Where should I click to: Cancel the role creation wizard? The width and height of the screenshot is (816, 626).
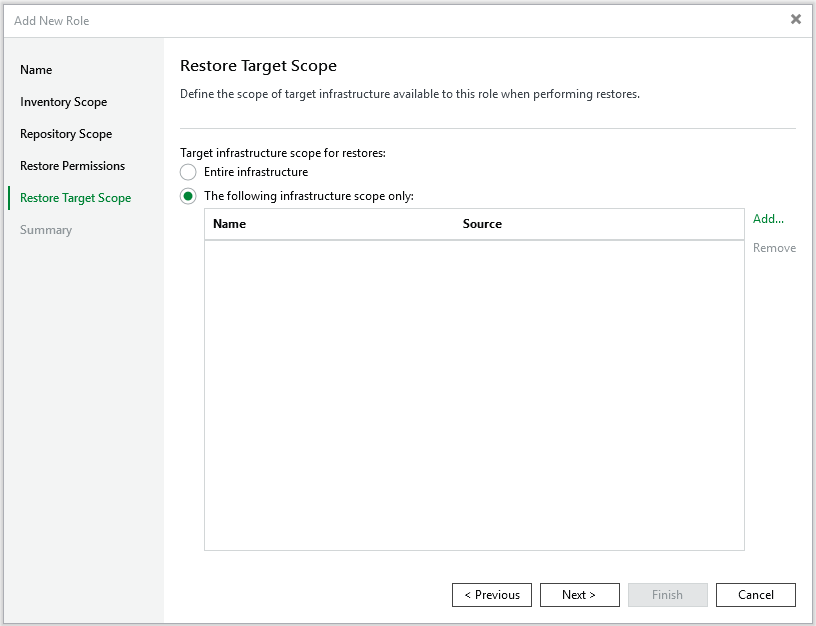coord(755,595)
